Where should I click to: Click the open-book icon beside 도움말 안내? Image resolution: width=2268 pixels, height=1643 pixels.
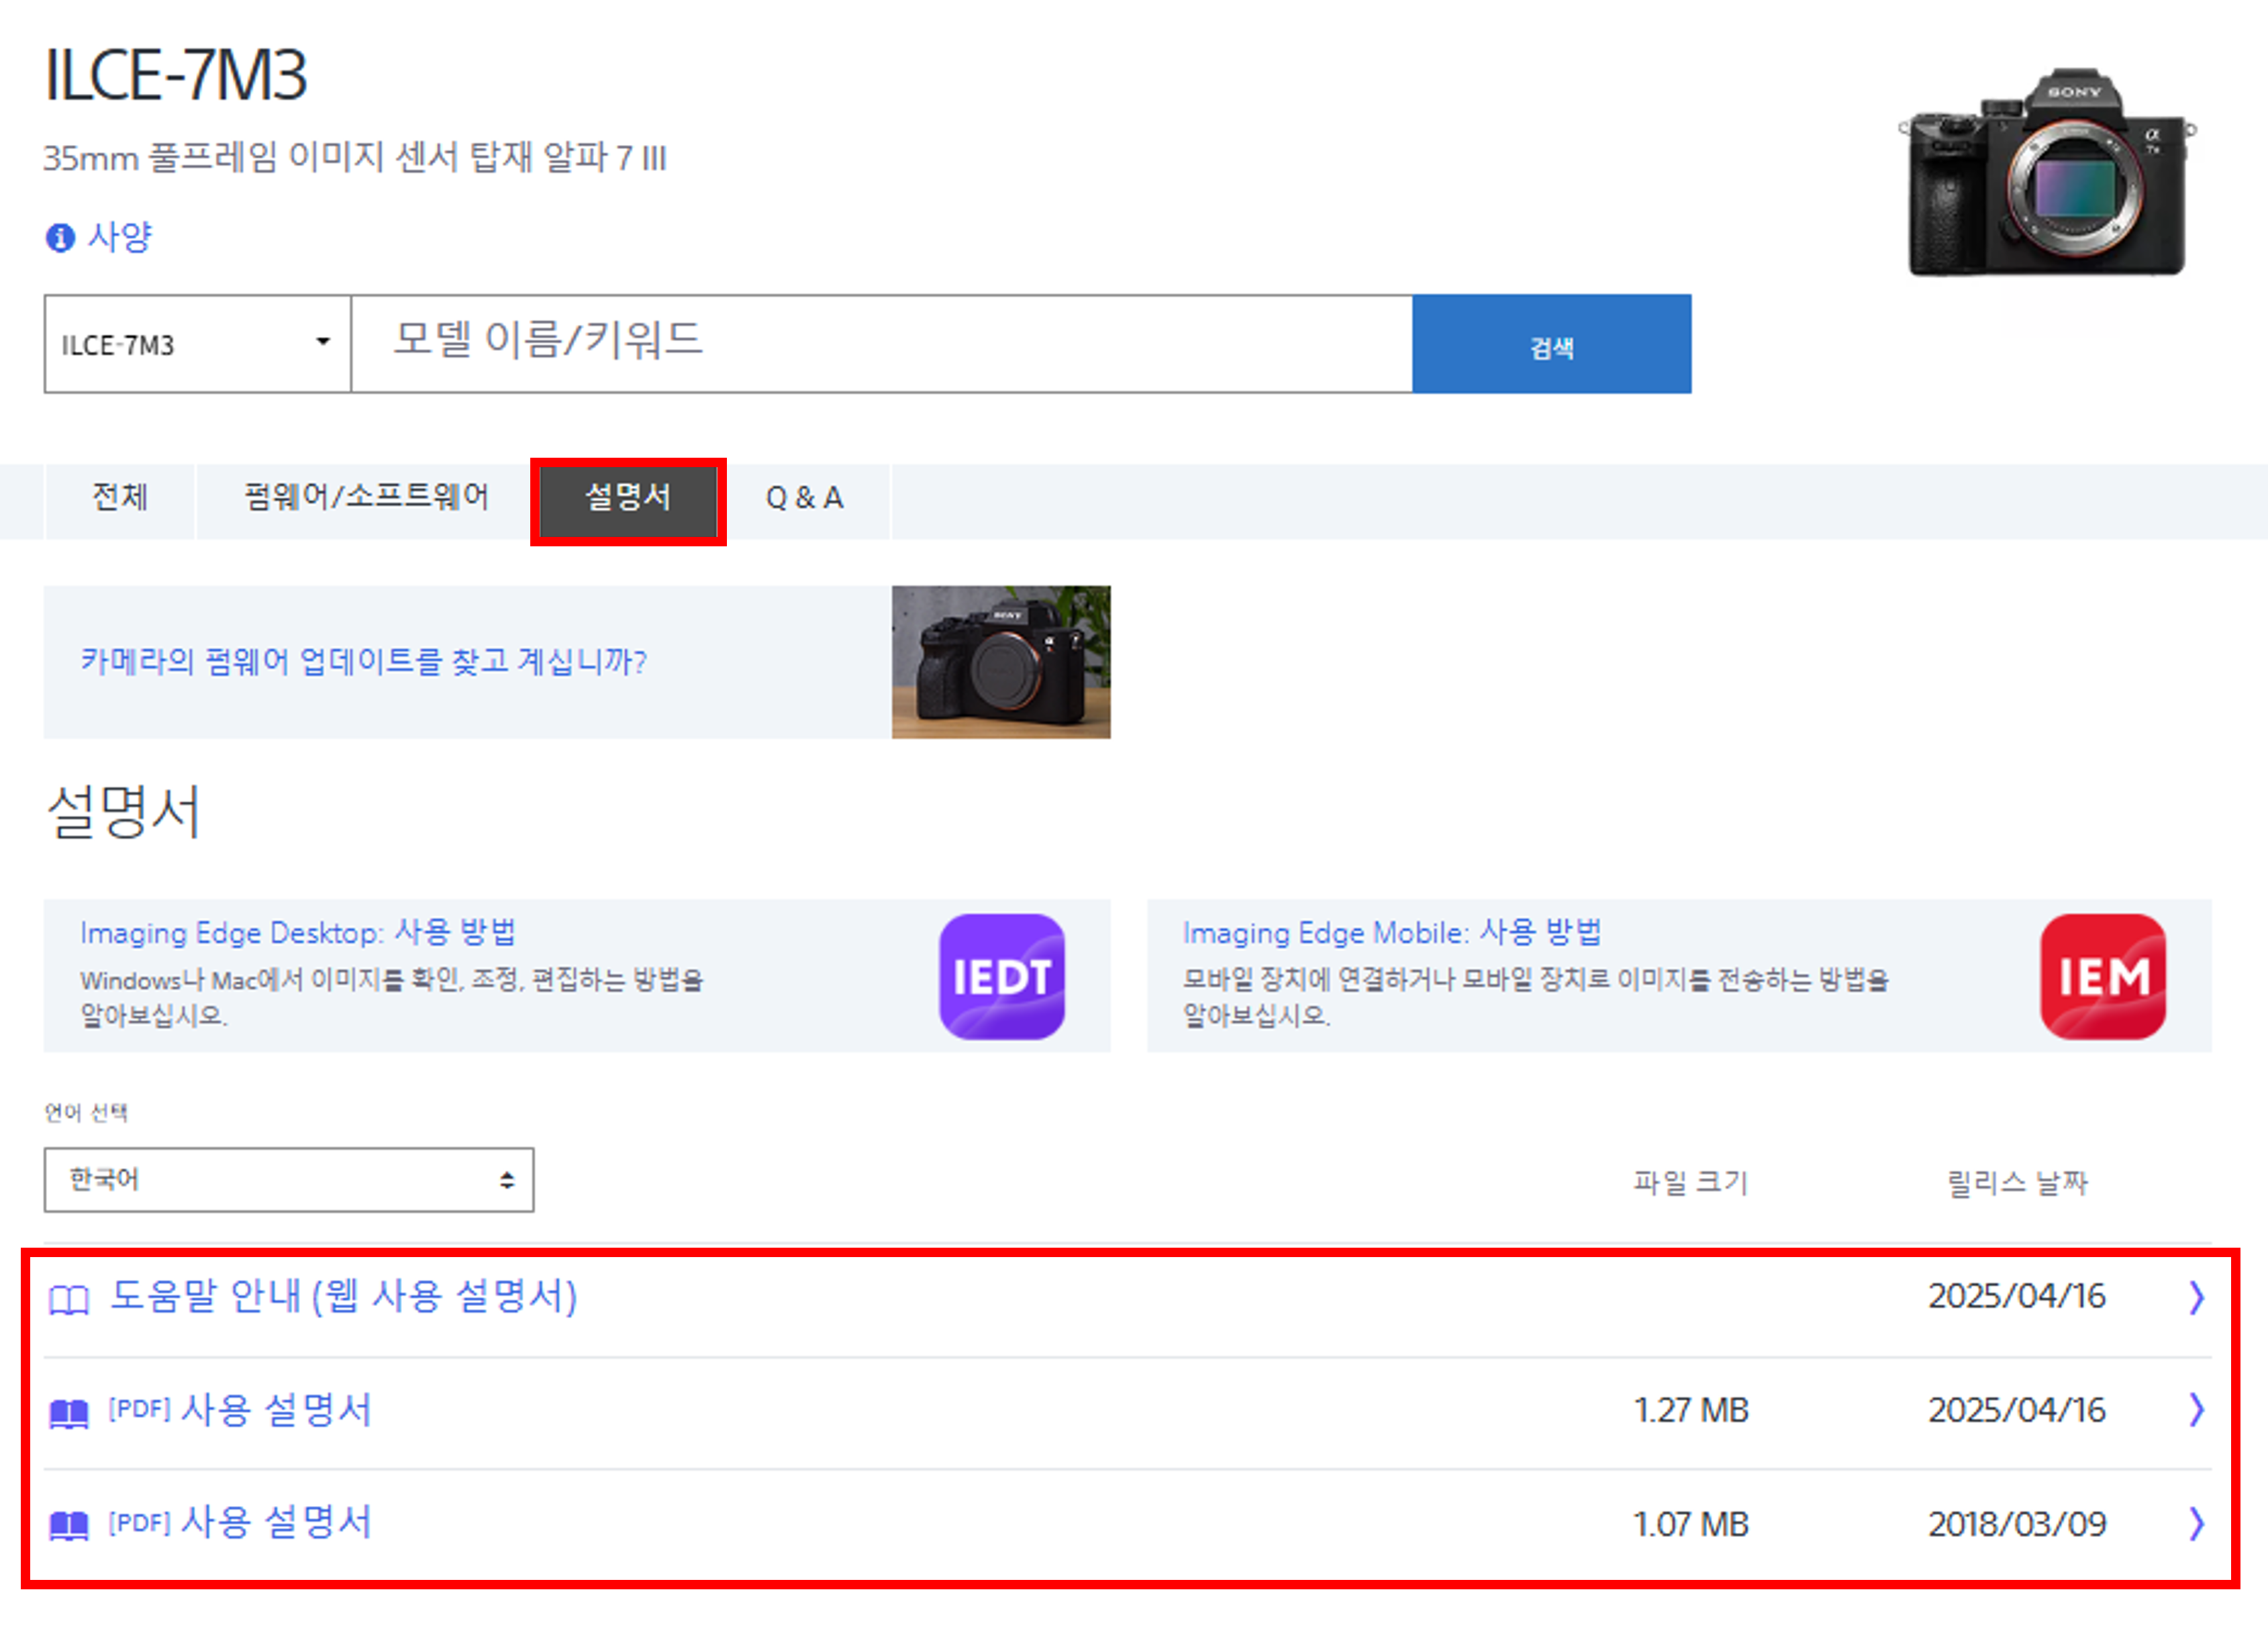pyautogui.click(x=69, y=1300)
